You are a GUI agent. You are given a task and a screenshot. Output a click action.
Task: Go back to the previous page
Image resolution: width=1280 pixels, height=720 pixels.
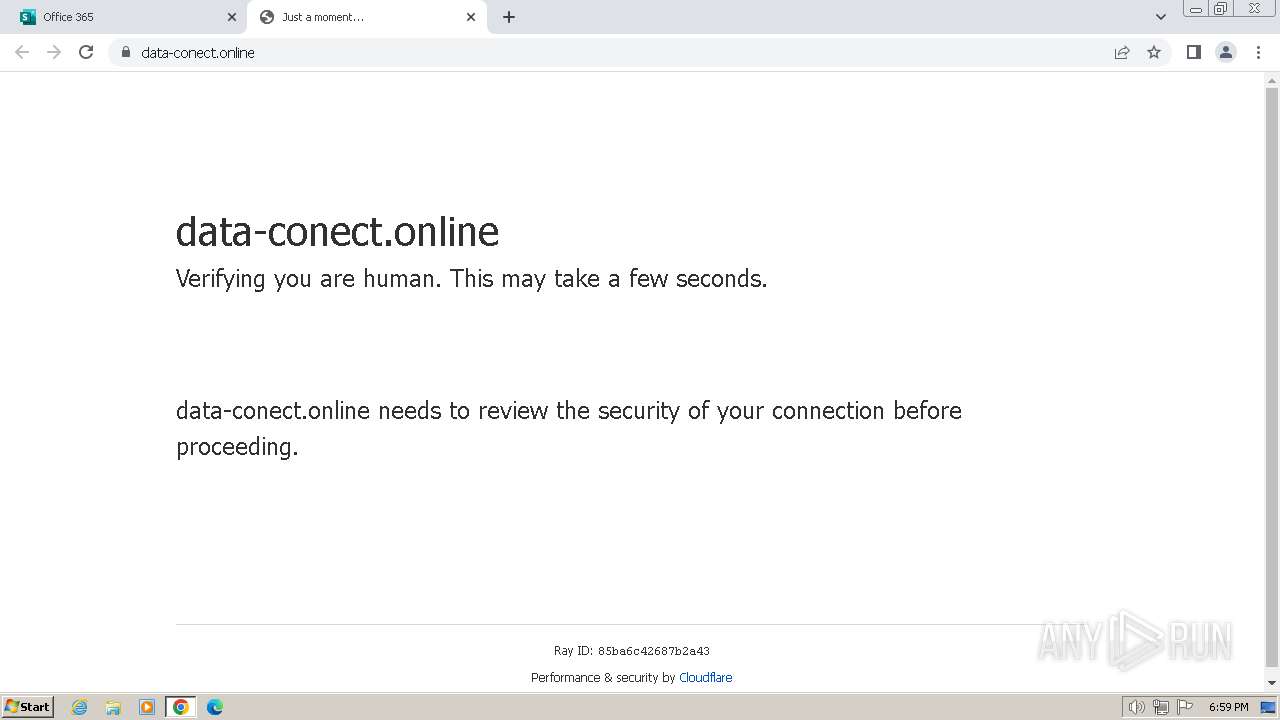22,52
